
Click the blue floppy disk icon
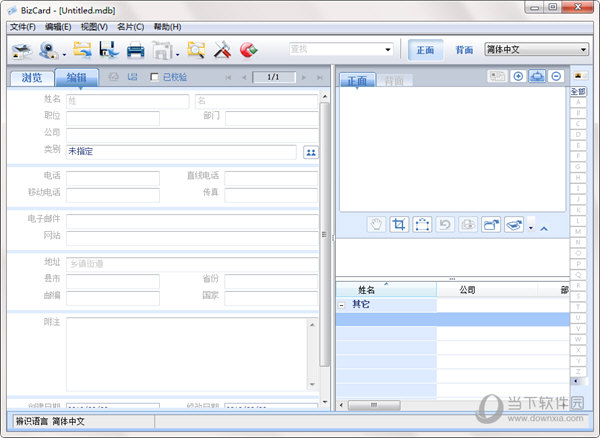pos(109,50)
